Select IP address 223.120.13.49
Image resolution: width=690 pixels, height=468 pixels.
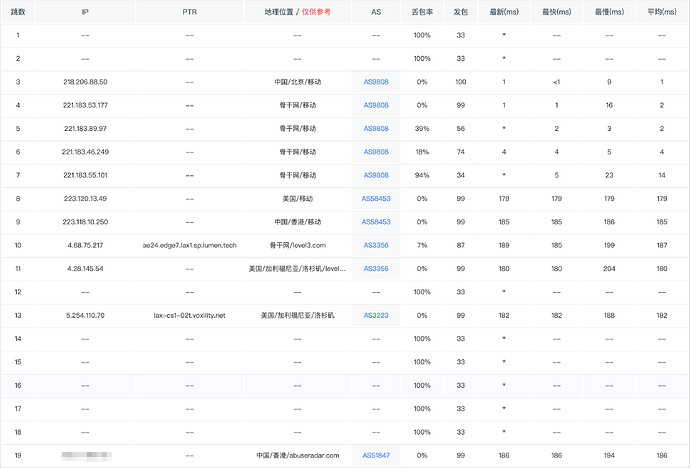pos(85,198)
